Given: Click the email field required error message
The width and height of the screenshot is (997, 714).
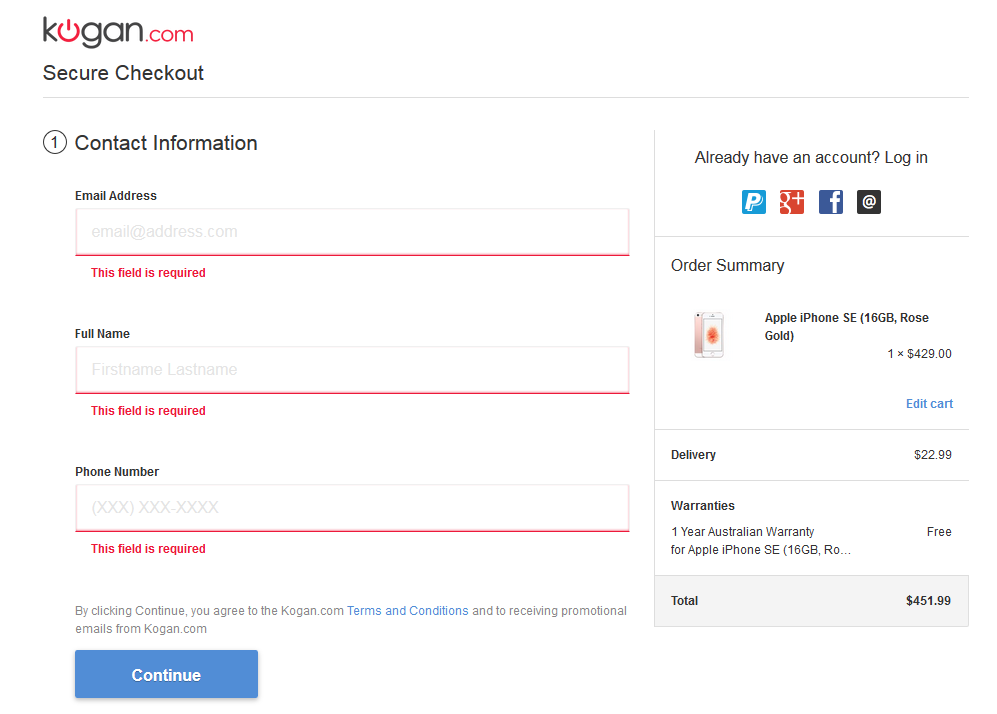Looking at the screenshot, I should (x=148, y=273).
